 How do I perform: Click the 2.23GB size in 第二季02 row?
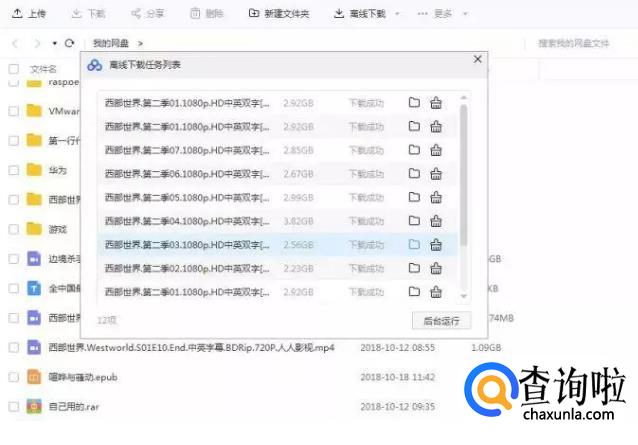(298, 268)
